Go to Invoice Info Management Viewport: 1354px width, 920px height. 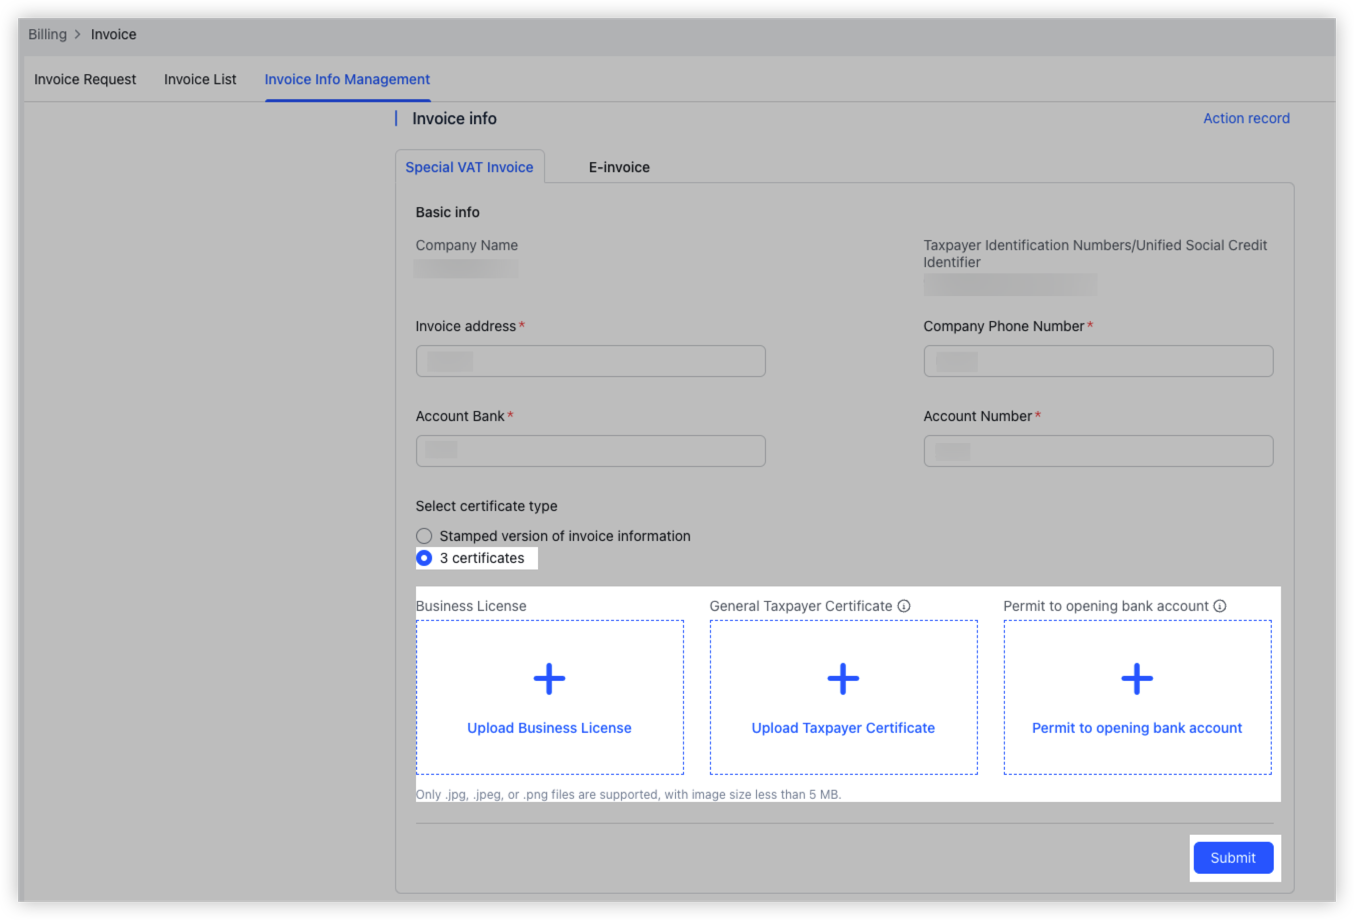347,79
